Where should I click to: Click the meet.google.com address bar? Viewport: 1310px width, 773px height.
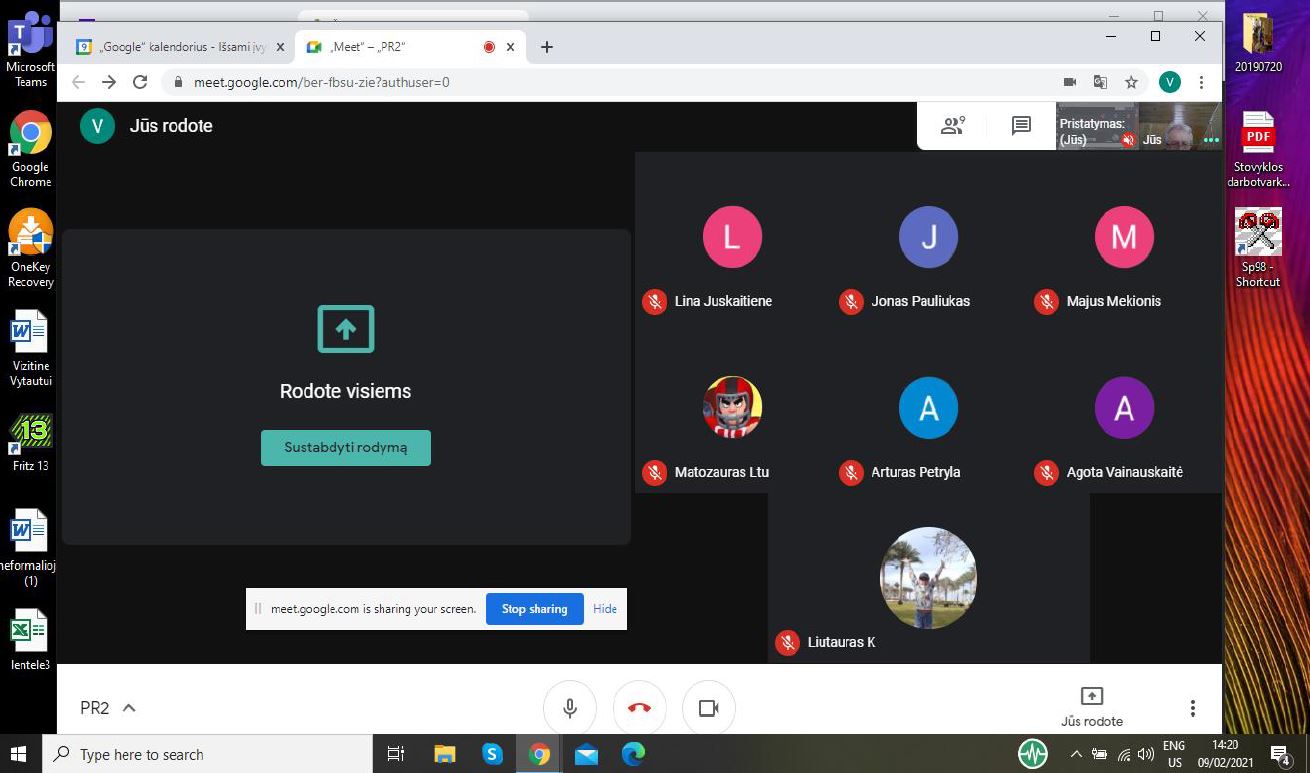click(610, 82)
